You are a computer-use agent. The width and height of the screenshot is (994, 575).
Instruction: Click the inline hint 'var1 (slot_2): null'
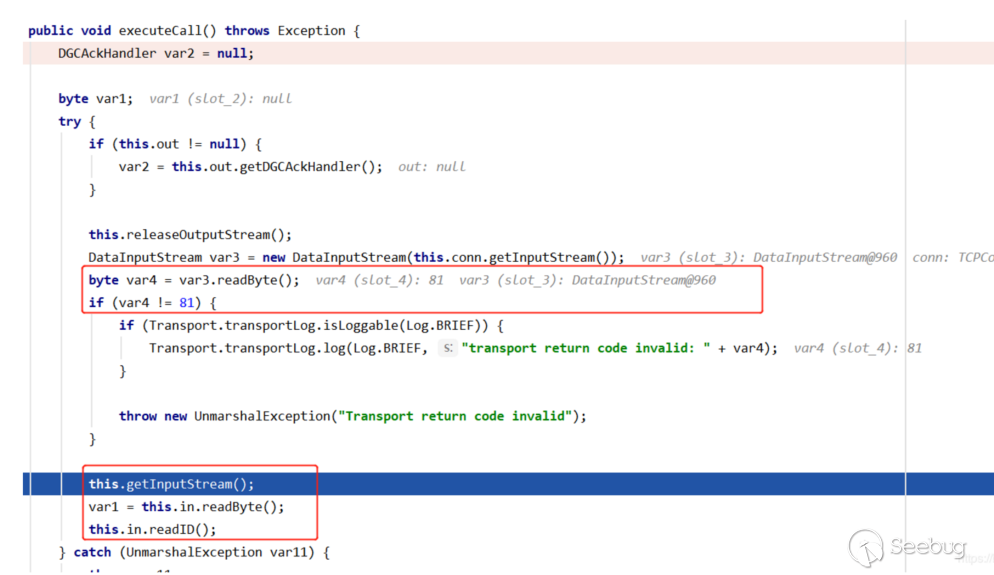click(x=220, y=99)
